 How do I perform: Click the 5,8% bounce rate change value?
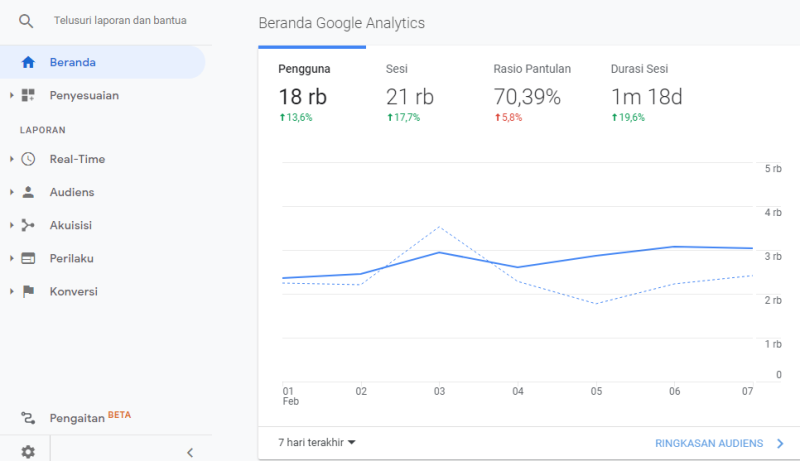tap(508, 117)
